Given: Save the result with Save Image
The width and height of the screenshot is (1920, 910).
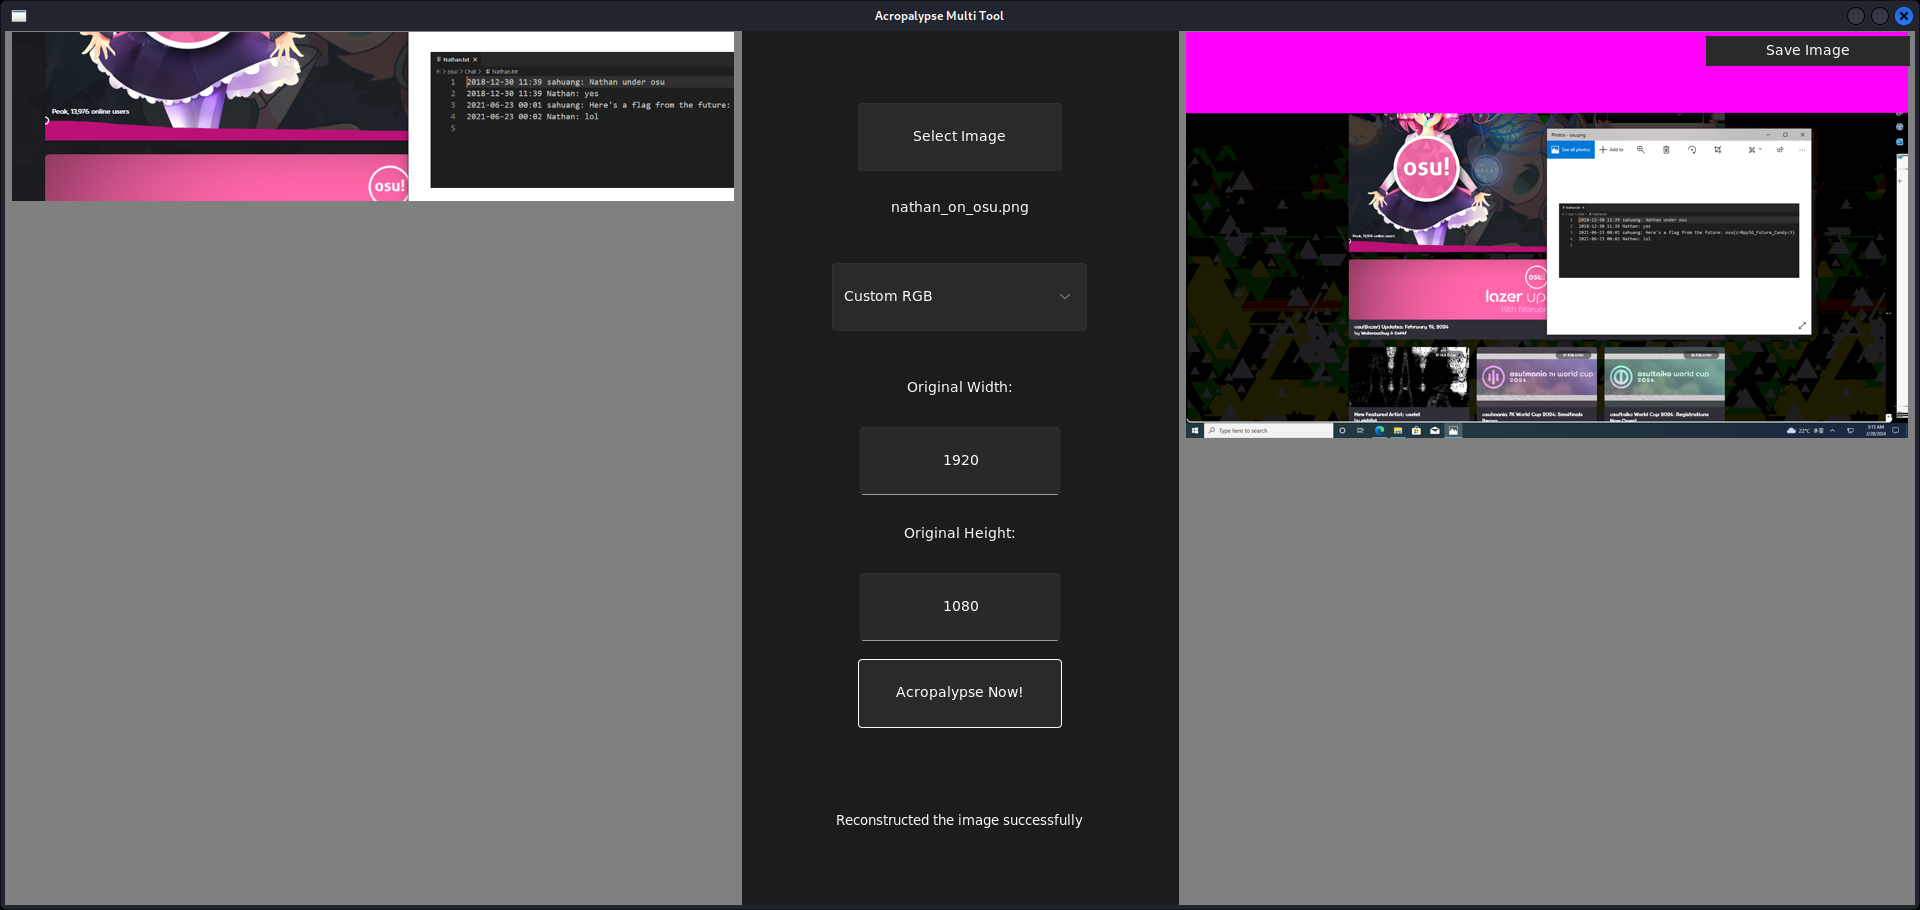Looking at the screenshot, I should 1806,51.
